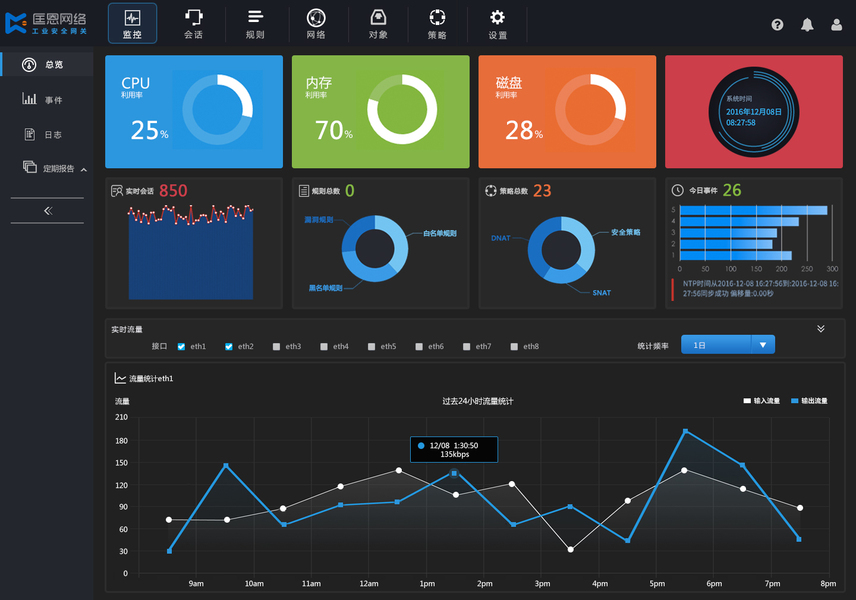Click the SNAT chart label
The width and height of the screenshot is (856, 600).
tap(602, 293)
